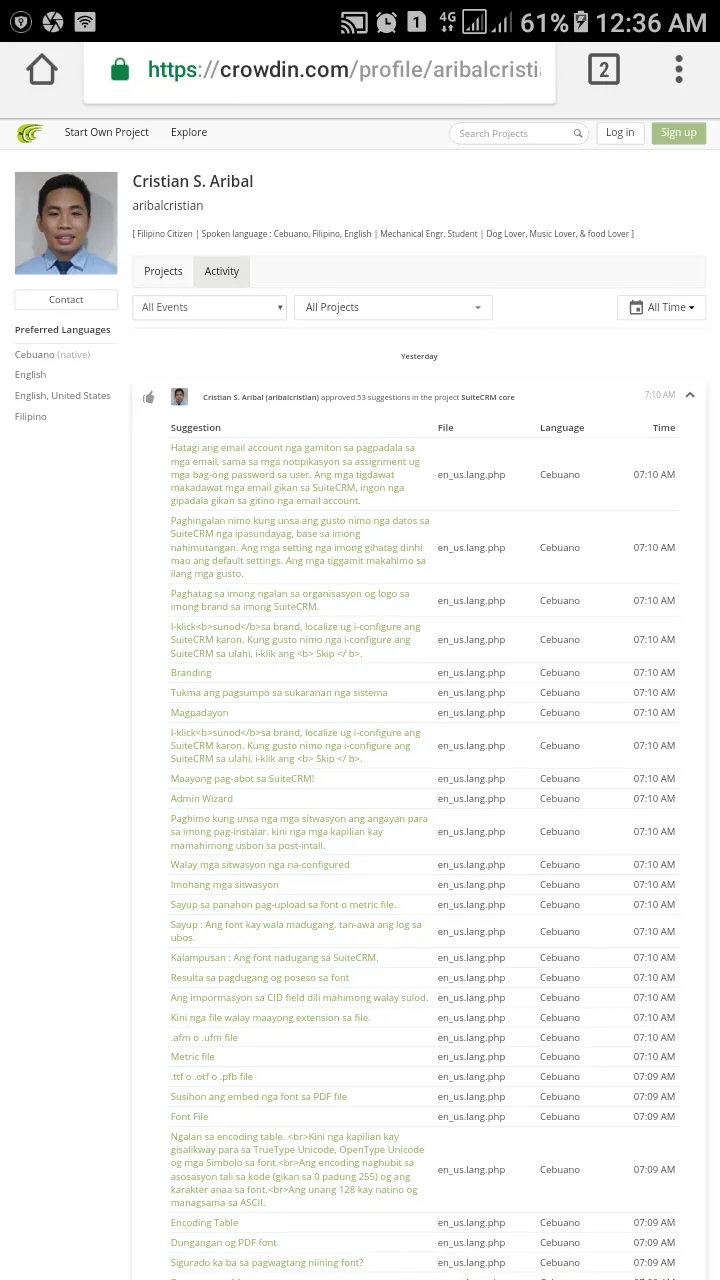Viewport: 720px width, 1280px height.
Task: Open the Font File suggestion link
Action: [x=189, y=1116]
